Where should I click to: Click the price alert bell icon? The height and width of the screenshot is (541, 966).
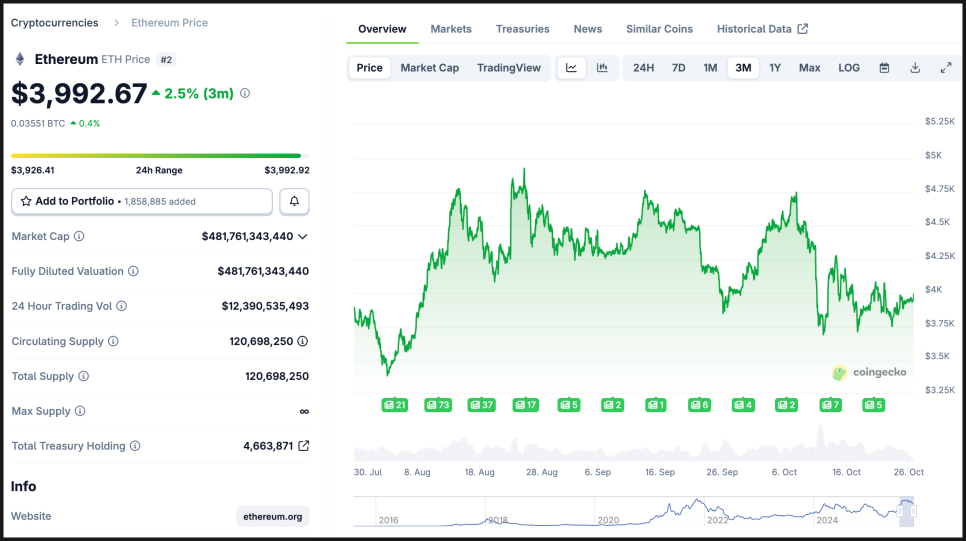294,201
